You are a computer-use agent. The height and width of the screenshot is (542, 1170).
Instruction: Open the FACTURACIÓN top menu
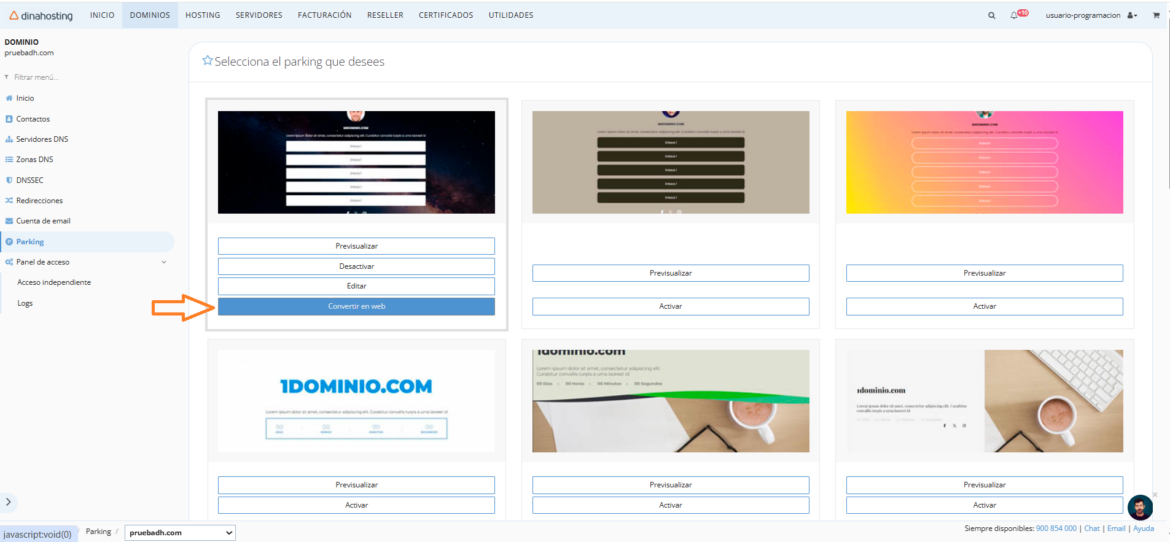pos(325,15)
